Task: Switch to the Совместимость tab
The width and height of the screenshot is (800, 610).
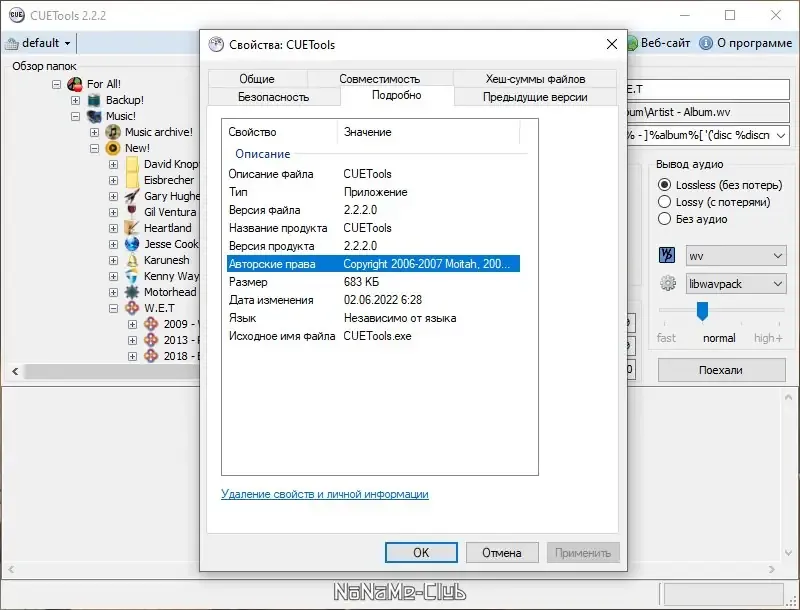Action: point(380,79)
